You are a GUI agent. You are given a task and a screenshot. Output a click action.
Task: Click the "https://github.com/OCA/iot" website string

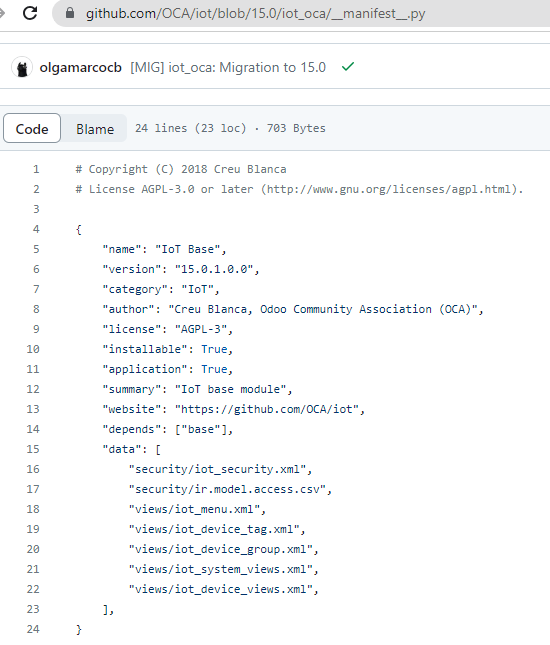coord(267,409)
